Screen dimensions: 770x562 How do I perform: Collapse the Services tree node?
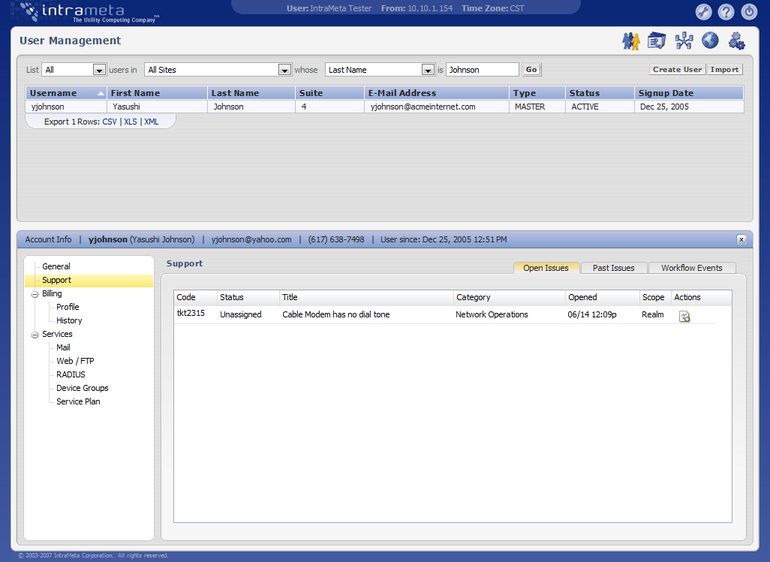pyautogui.click(x=35, y=334)
